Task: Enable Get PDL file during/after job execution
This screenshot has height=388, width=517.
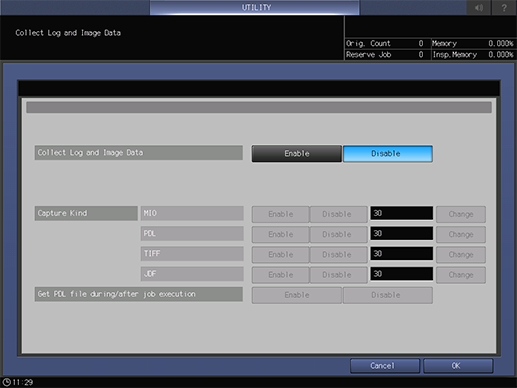Action: click(297, 295)
